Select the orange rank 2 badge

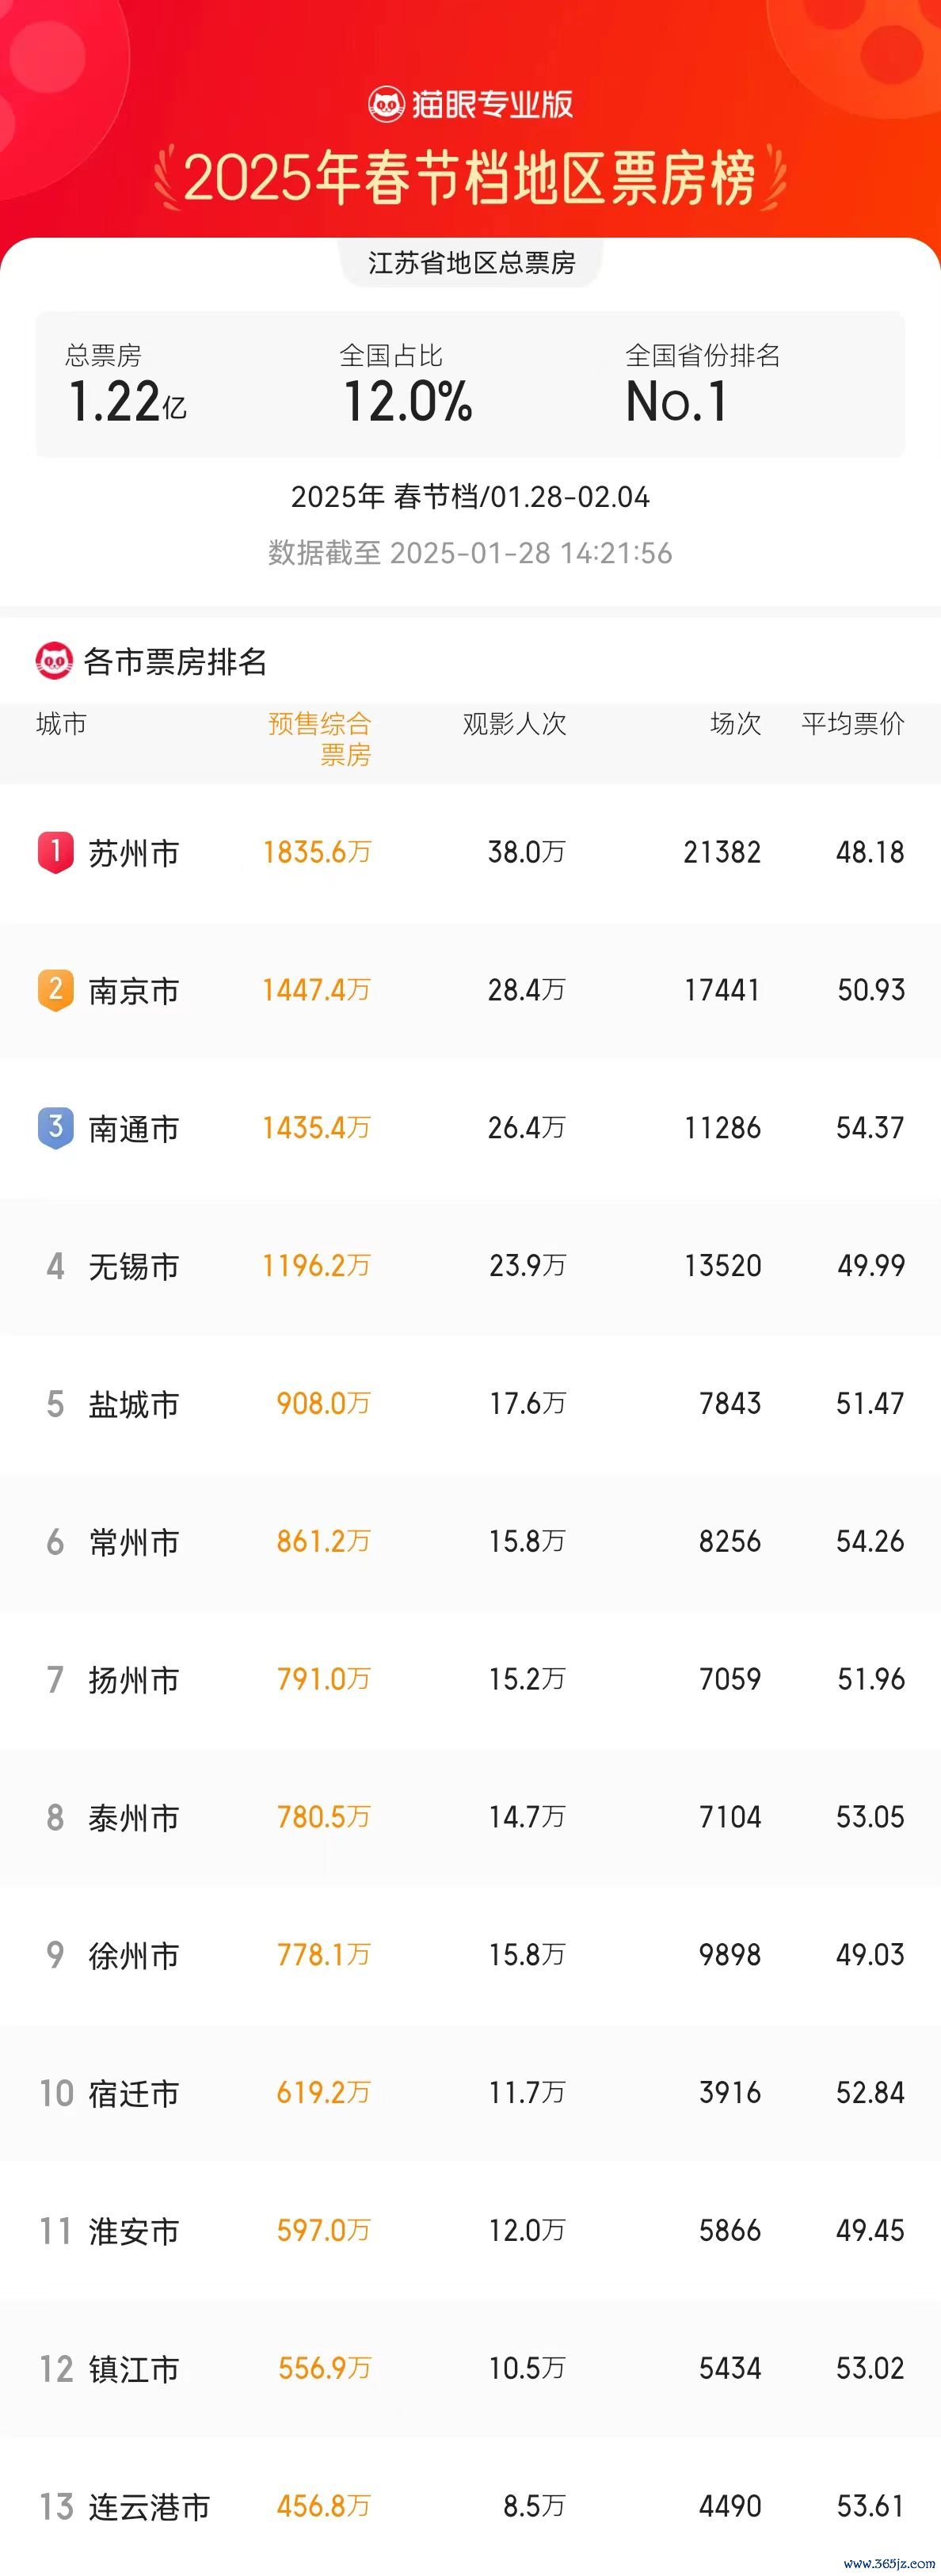55,991
